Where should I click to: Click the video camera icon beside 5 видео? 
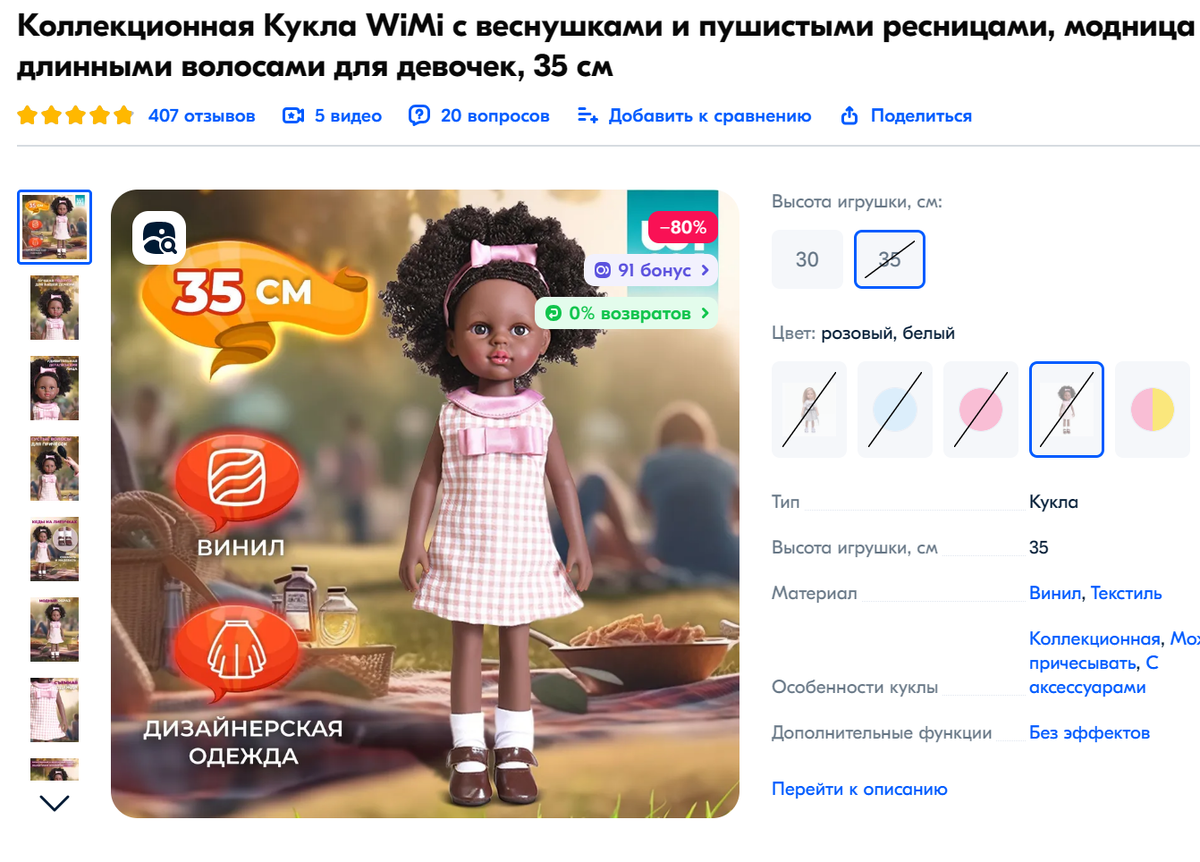click(x=293, y=116)
